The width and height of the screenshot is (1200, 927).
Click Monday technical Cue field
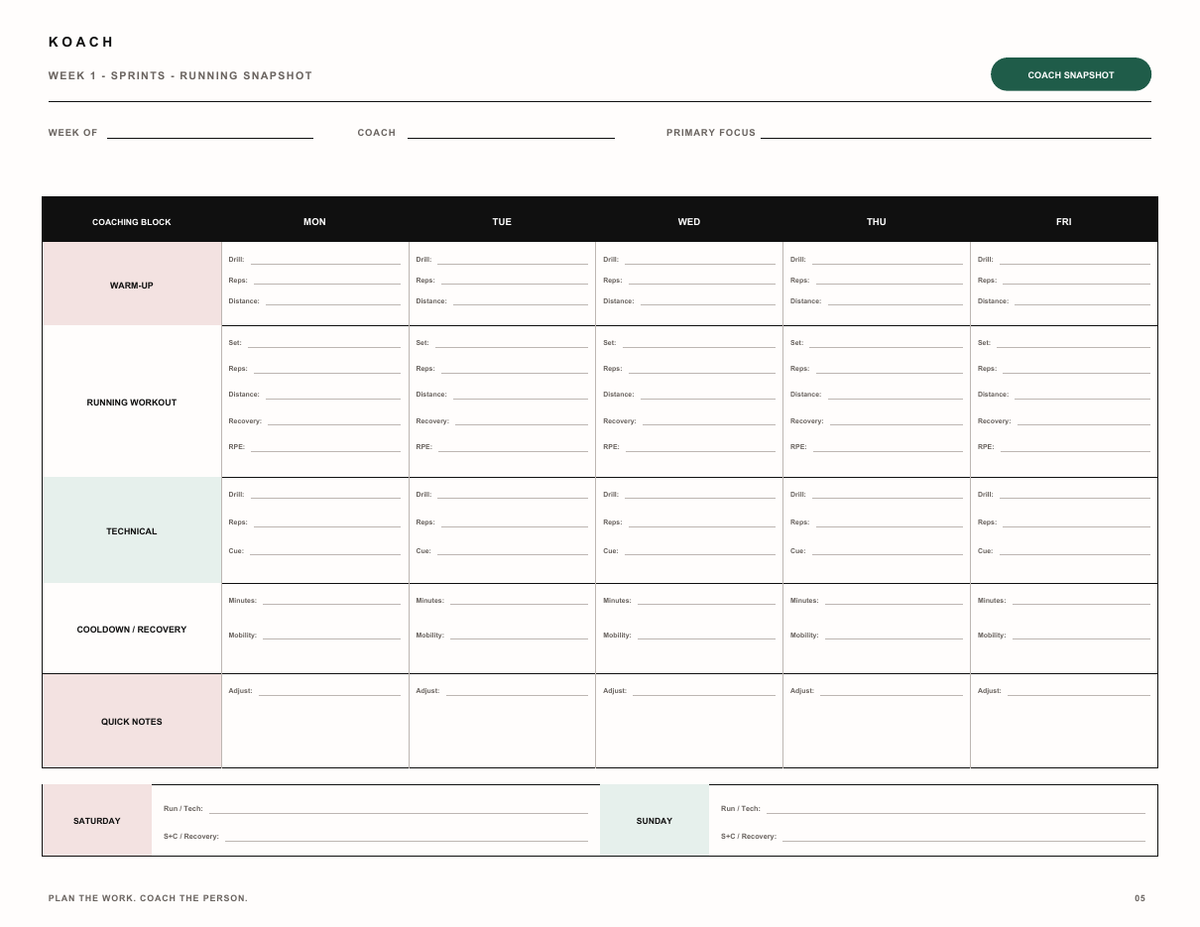[325, 551]
